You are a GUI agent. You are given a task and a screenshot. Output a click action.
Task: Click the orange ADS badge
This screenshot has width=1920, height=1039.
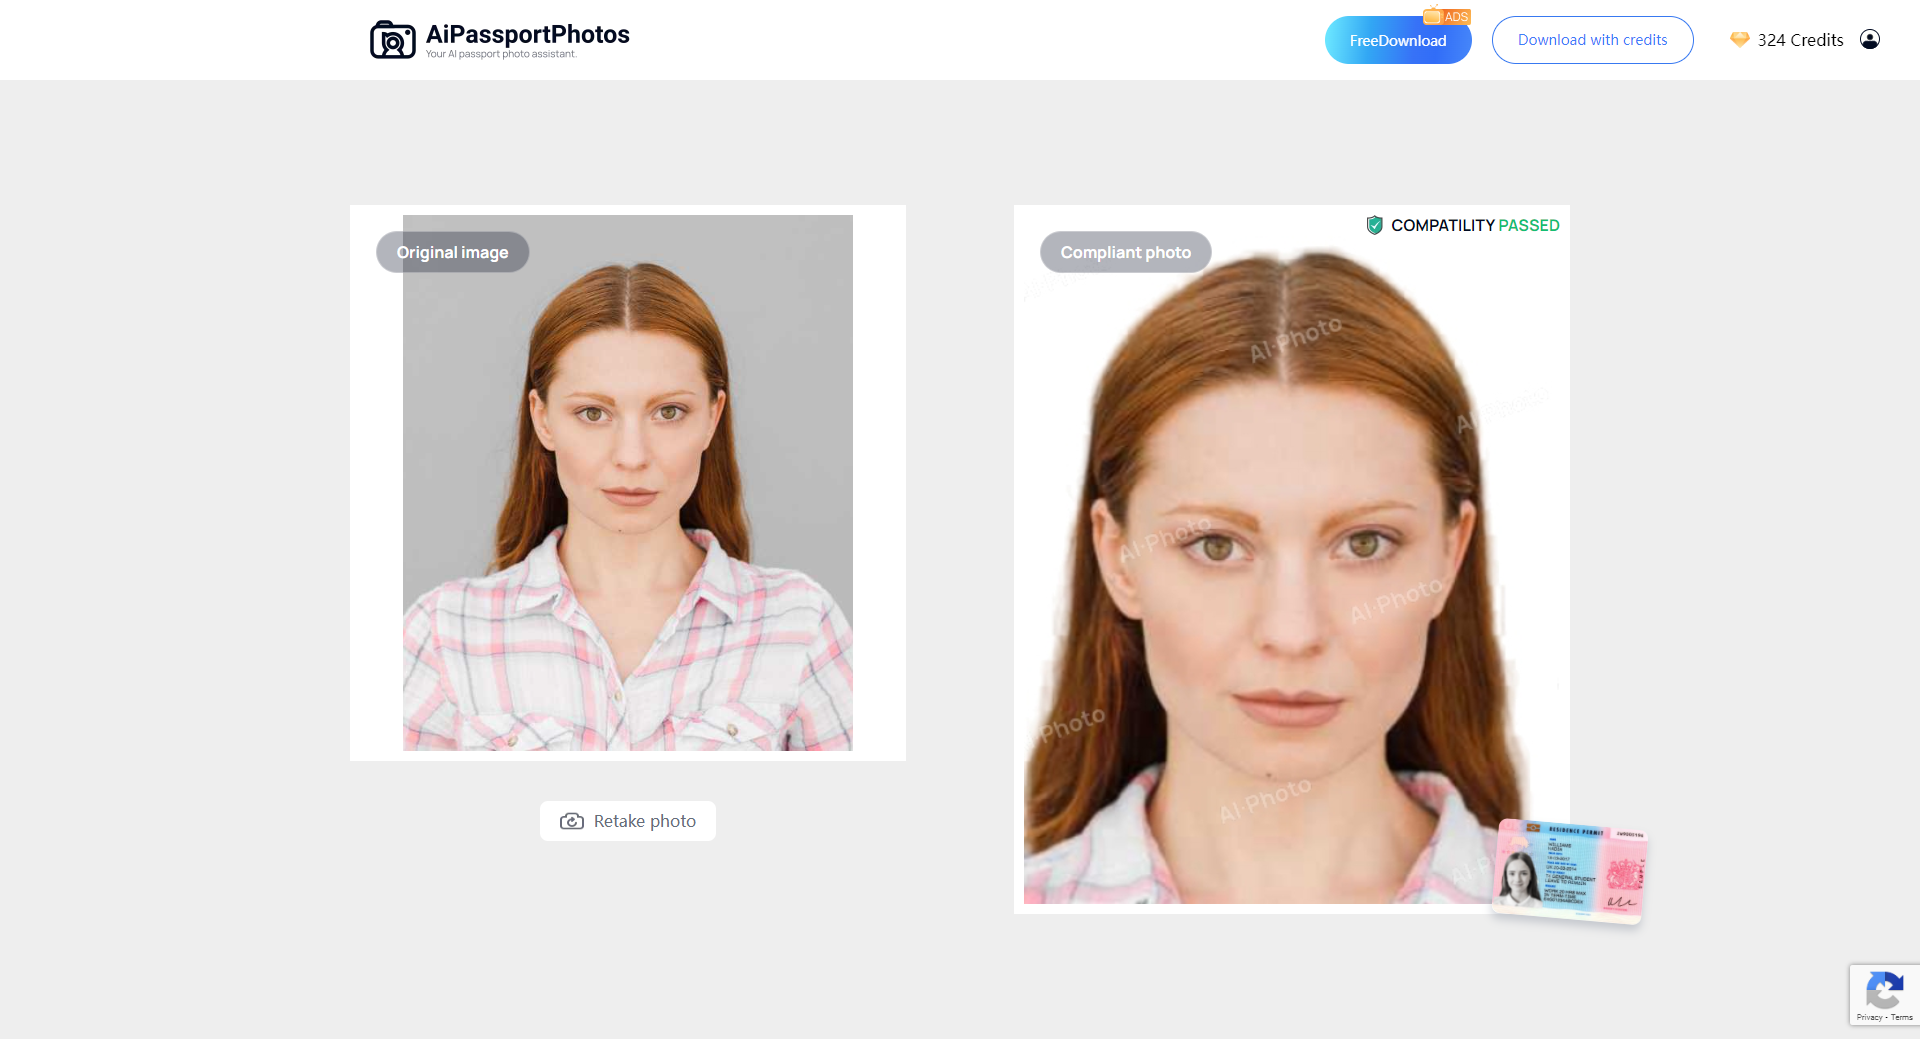(x=1447, y=16)
